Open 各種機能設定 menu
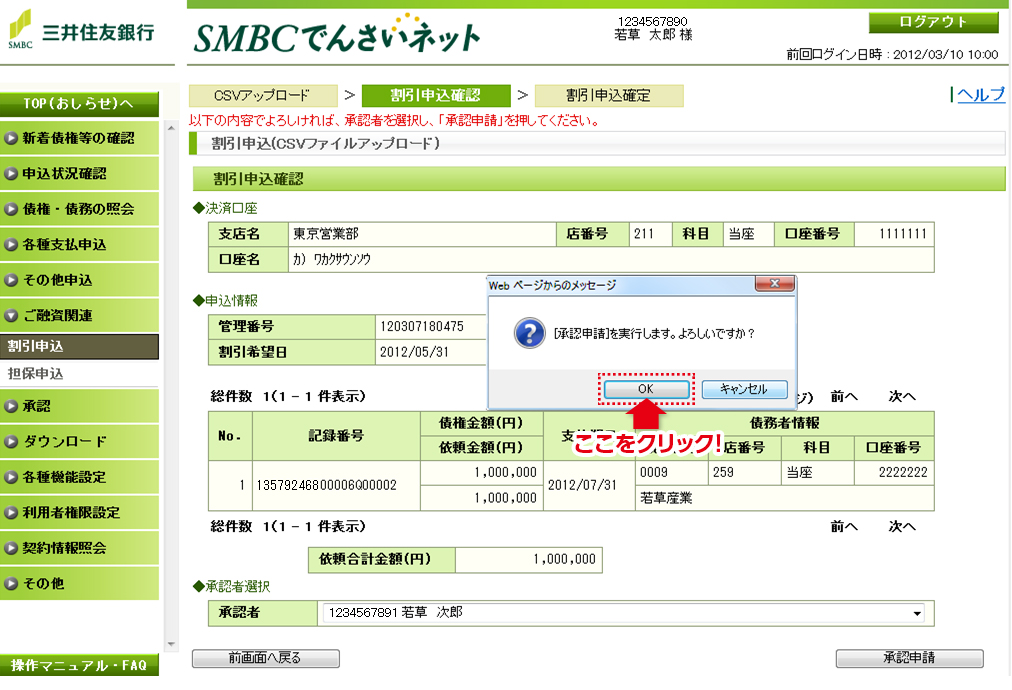The height and width of the screenshot is (690, 1012). 79,477
